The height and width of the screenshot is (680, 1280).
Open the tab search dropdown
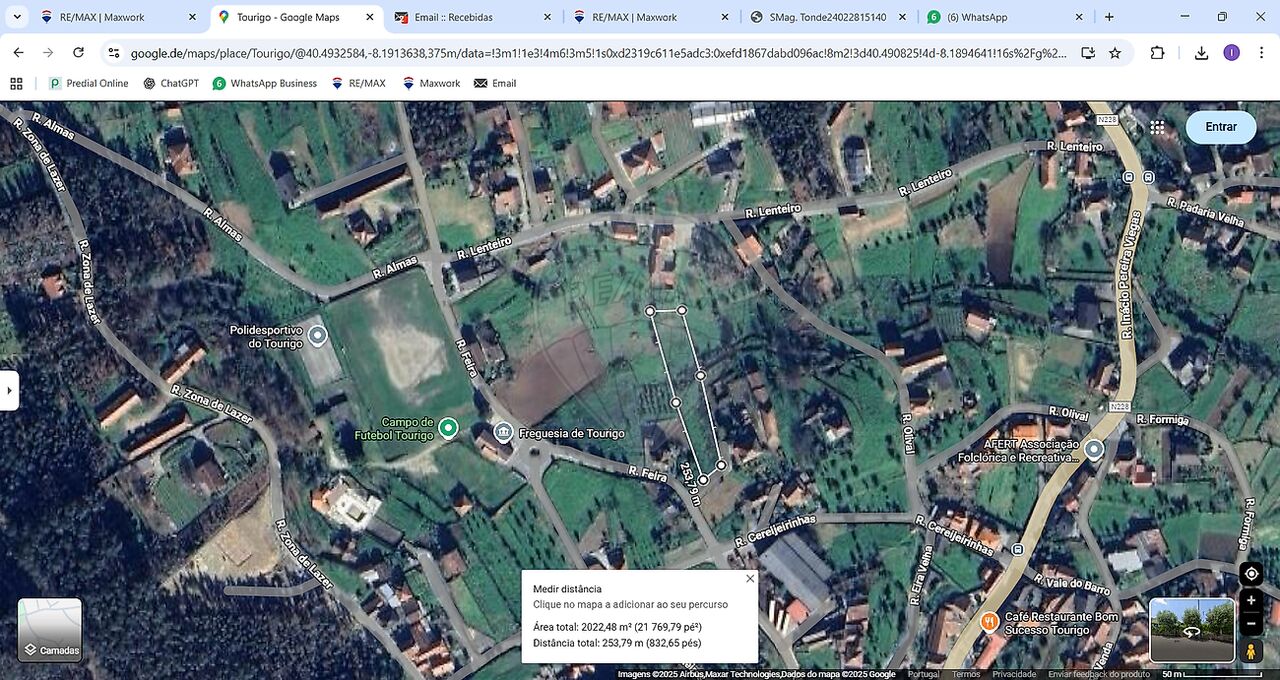click(x=17, y=17)
